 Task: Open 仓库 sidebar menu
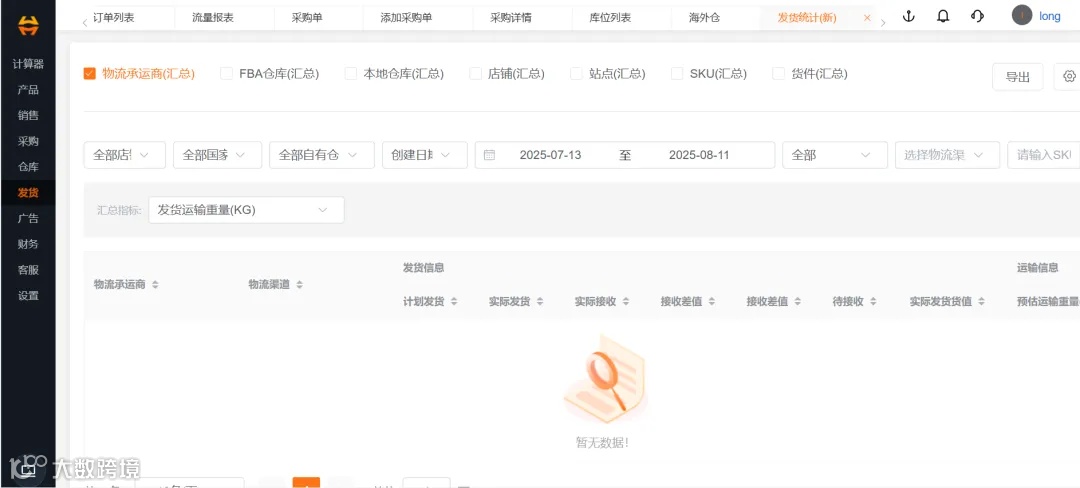click(x=28, y=167)
